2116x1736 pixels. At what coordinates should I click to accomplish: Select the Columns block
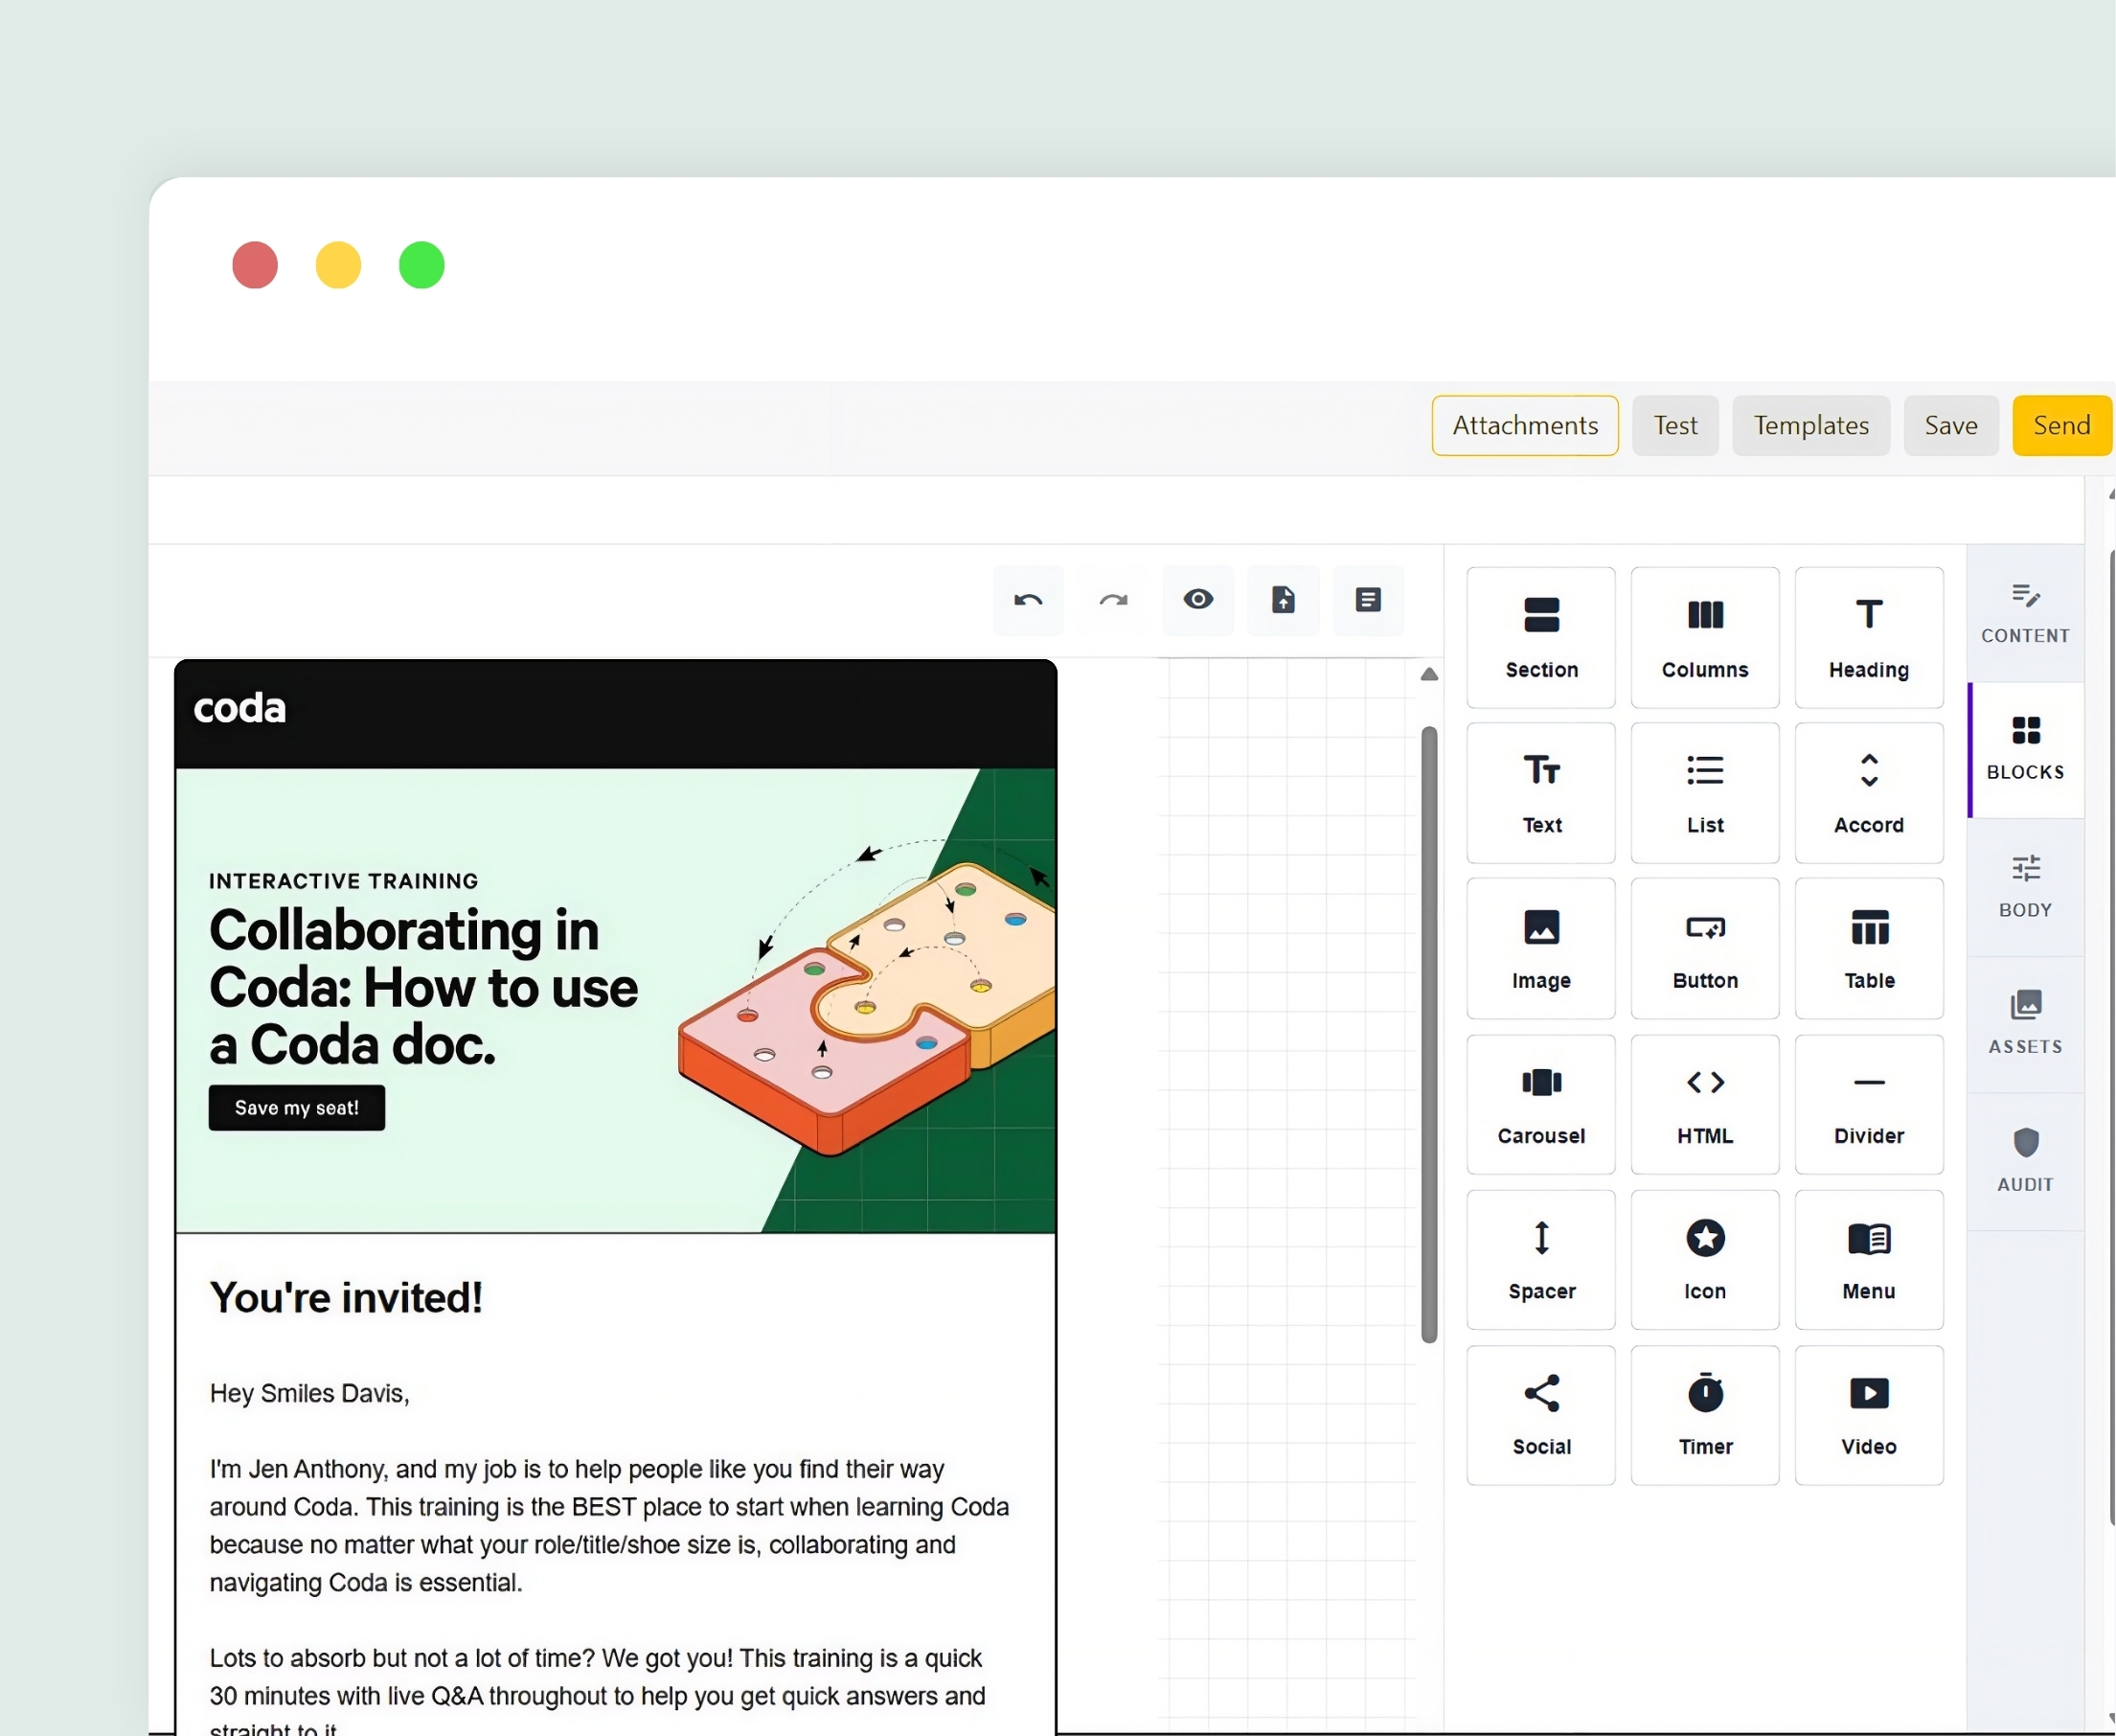[1705, 637]
